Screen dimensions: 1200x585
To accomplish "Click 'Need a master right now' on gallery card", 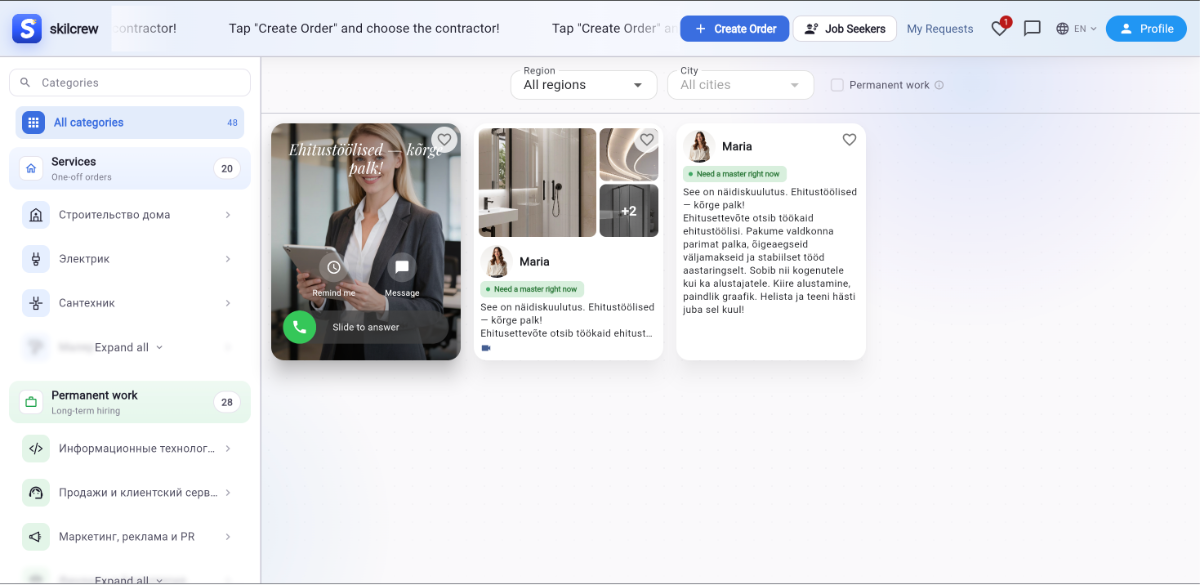I will (x=532, y=289).
